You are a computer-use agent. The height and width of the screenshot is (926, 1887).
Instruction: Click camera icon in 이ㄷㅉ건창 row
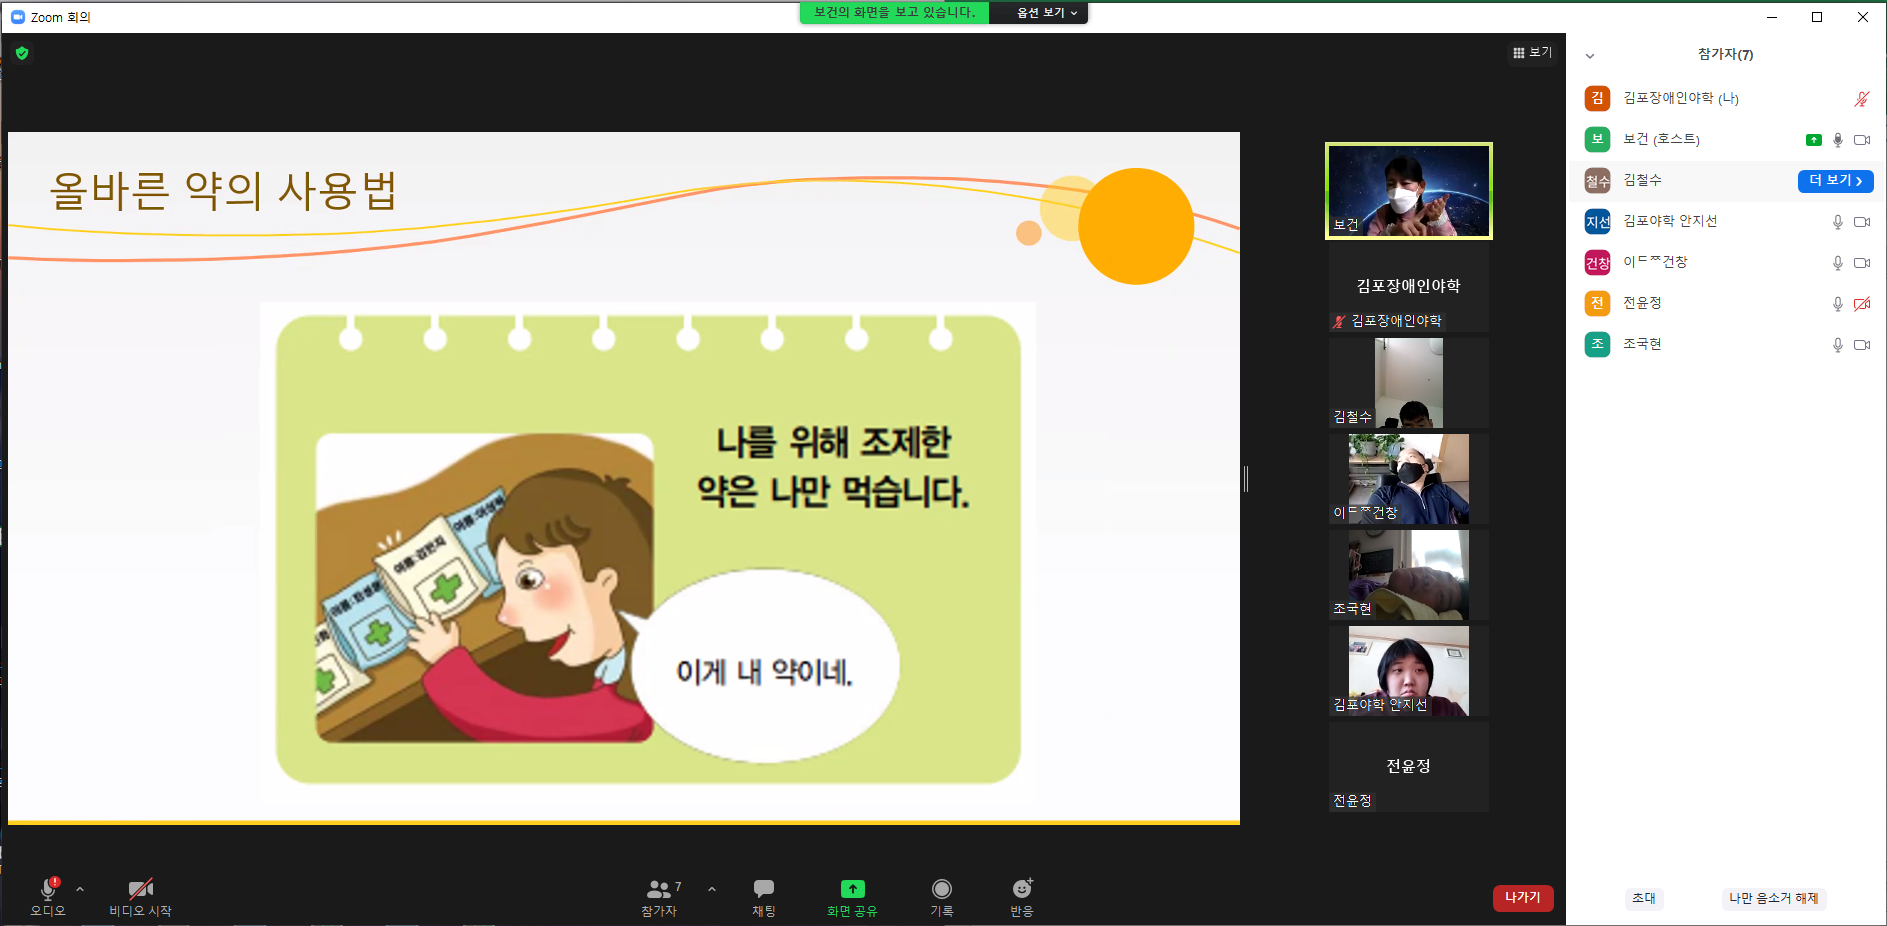tap(1862, 263)
